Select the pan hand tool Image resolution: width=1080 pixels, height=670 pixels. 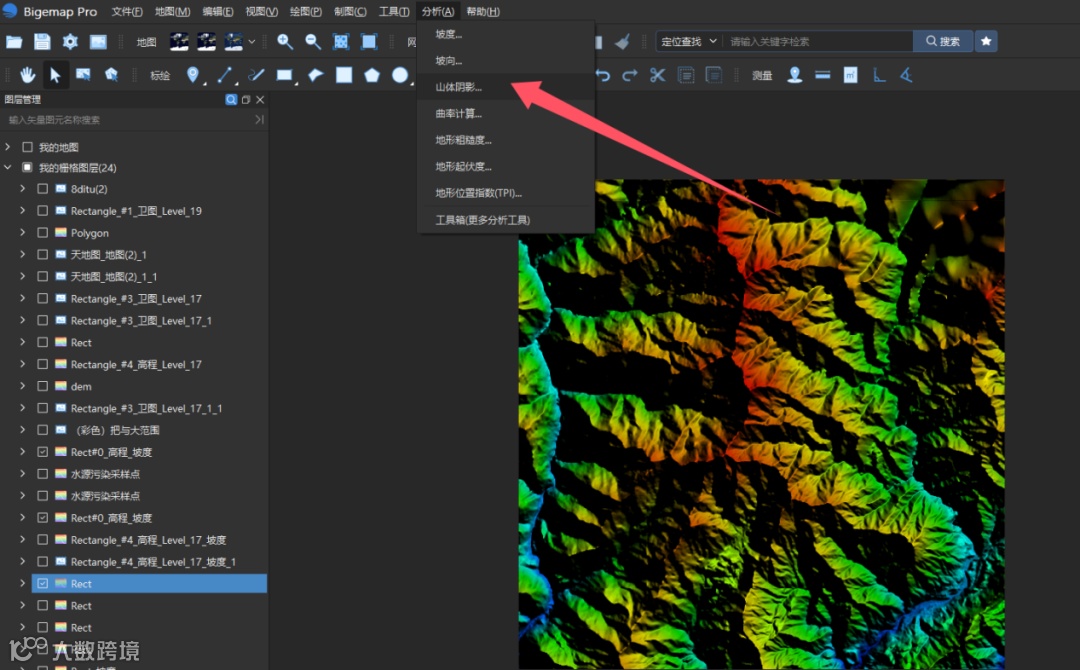(x=27, y=75)
